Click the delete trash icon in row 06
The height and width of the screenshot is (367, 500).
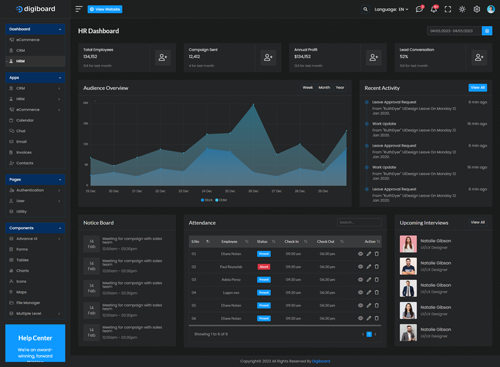click(377, 318)
